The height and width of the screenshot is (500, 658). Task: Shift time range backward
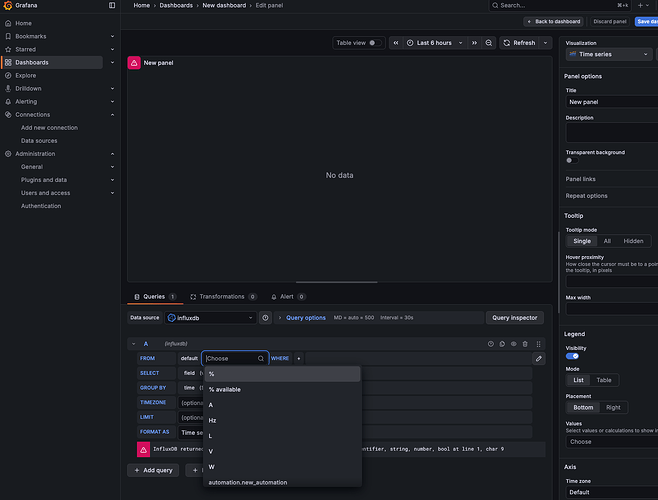click(396, 43)
